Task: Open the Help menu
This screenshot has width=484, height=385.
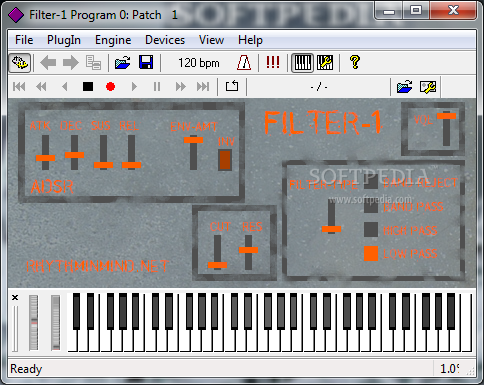Action: [x=250, y=40]
